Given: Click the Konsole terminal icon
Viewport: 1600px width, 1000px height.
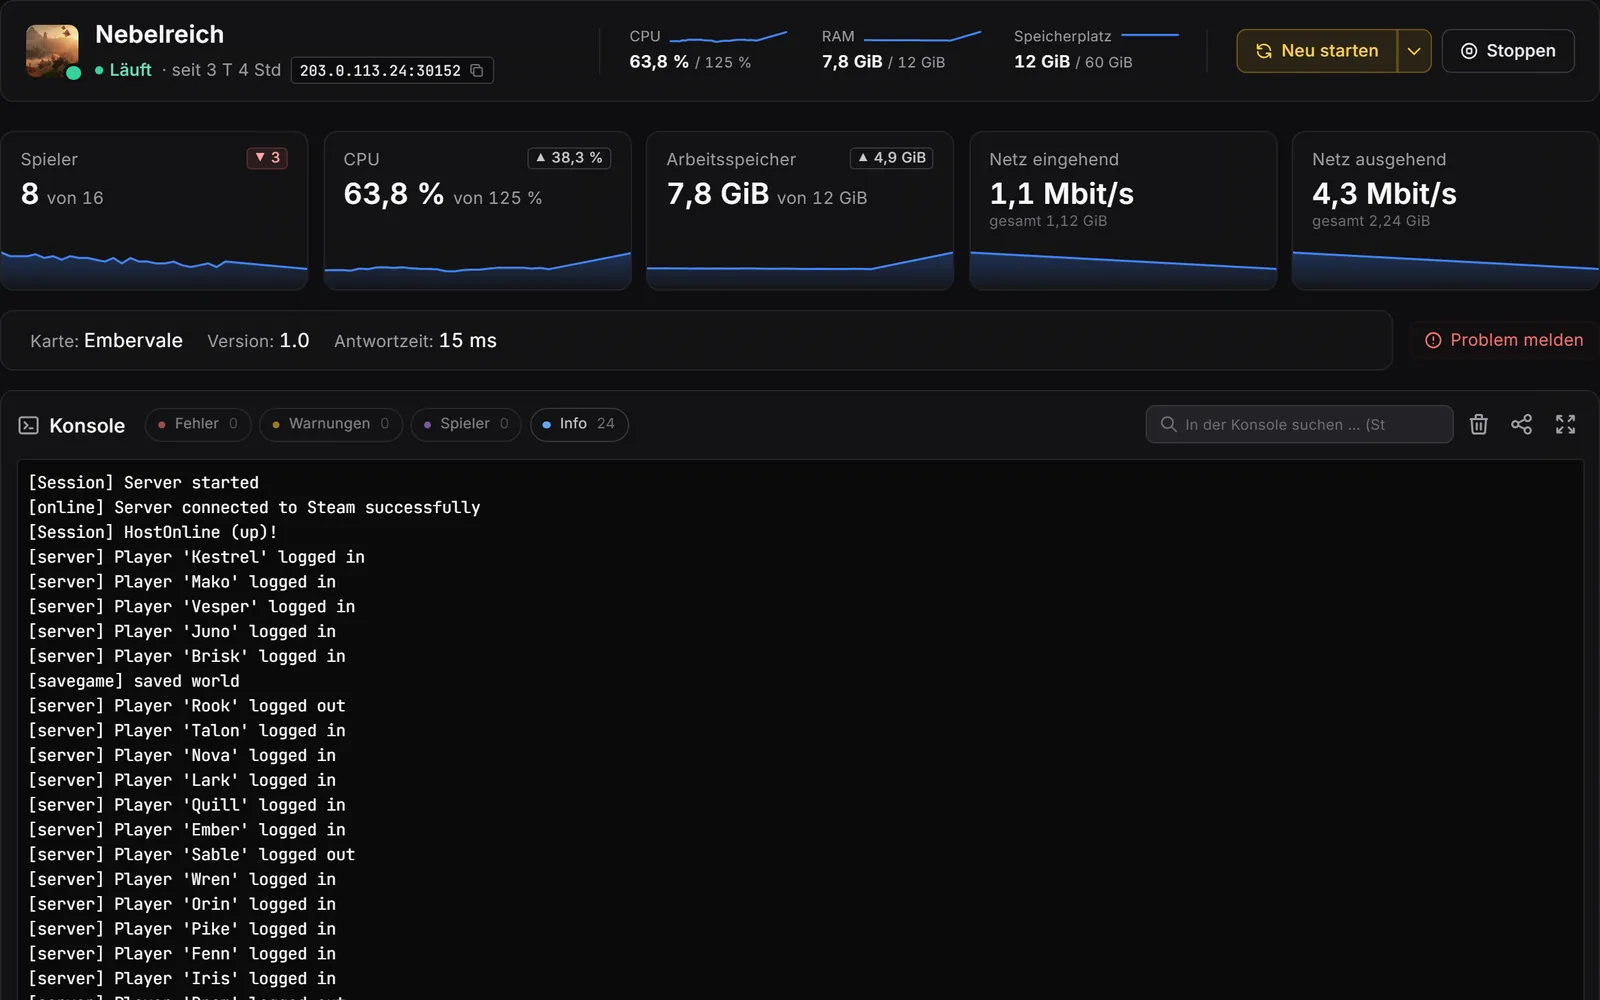Looking at the screenshot, I should click(29, 425).
